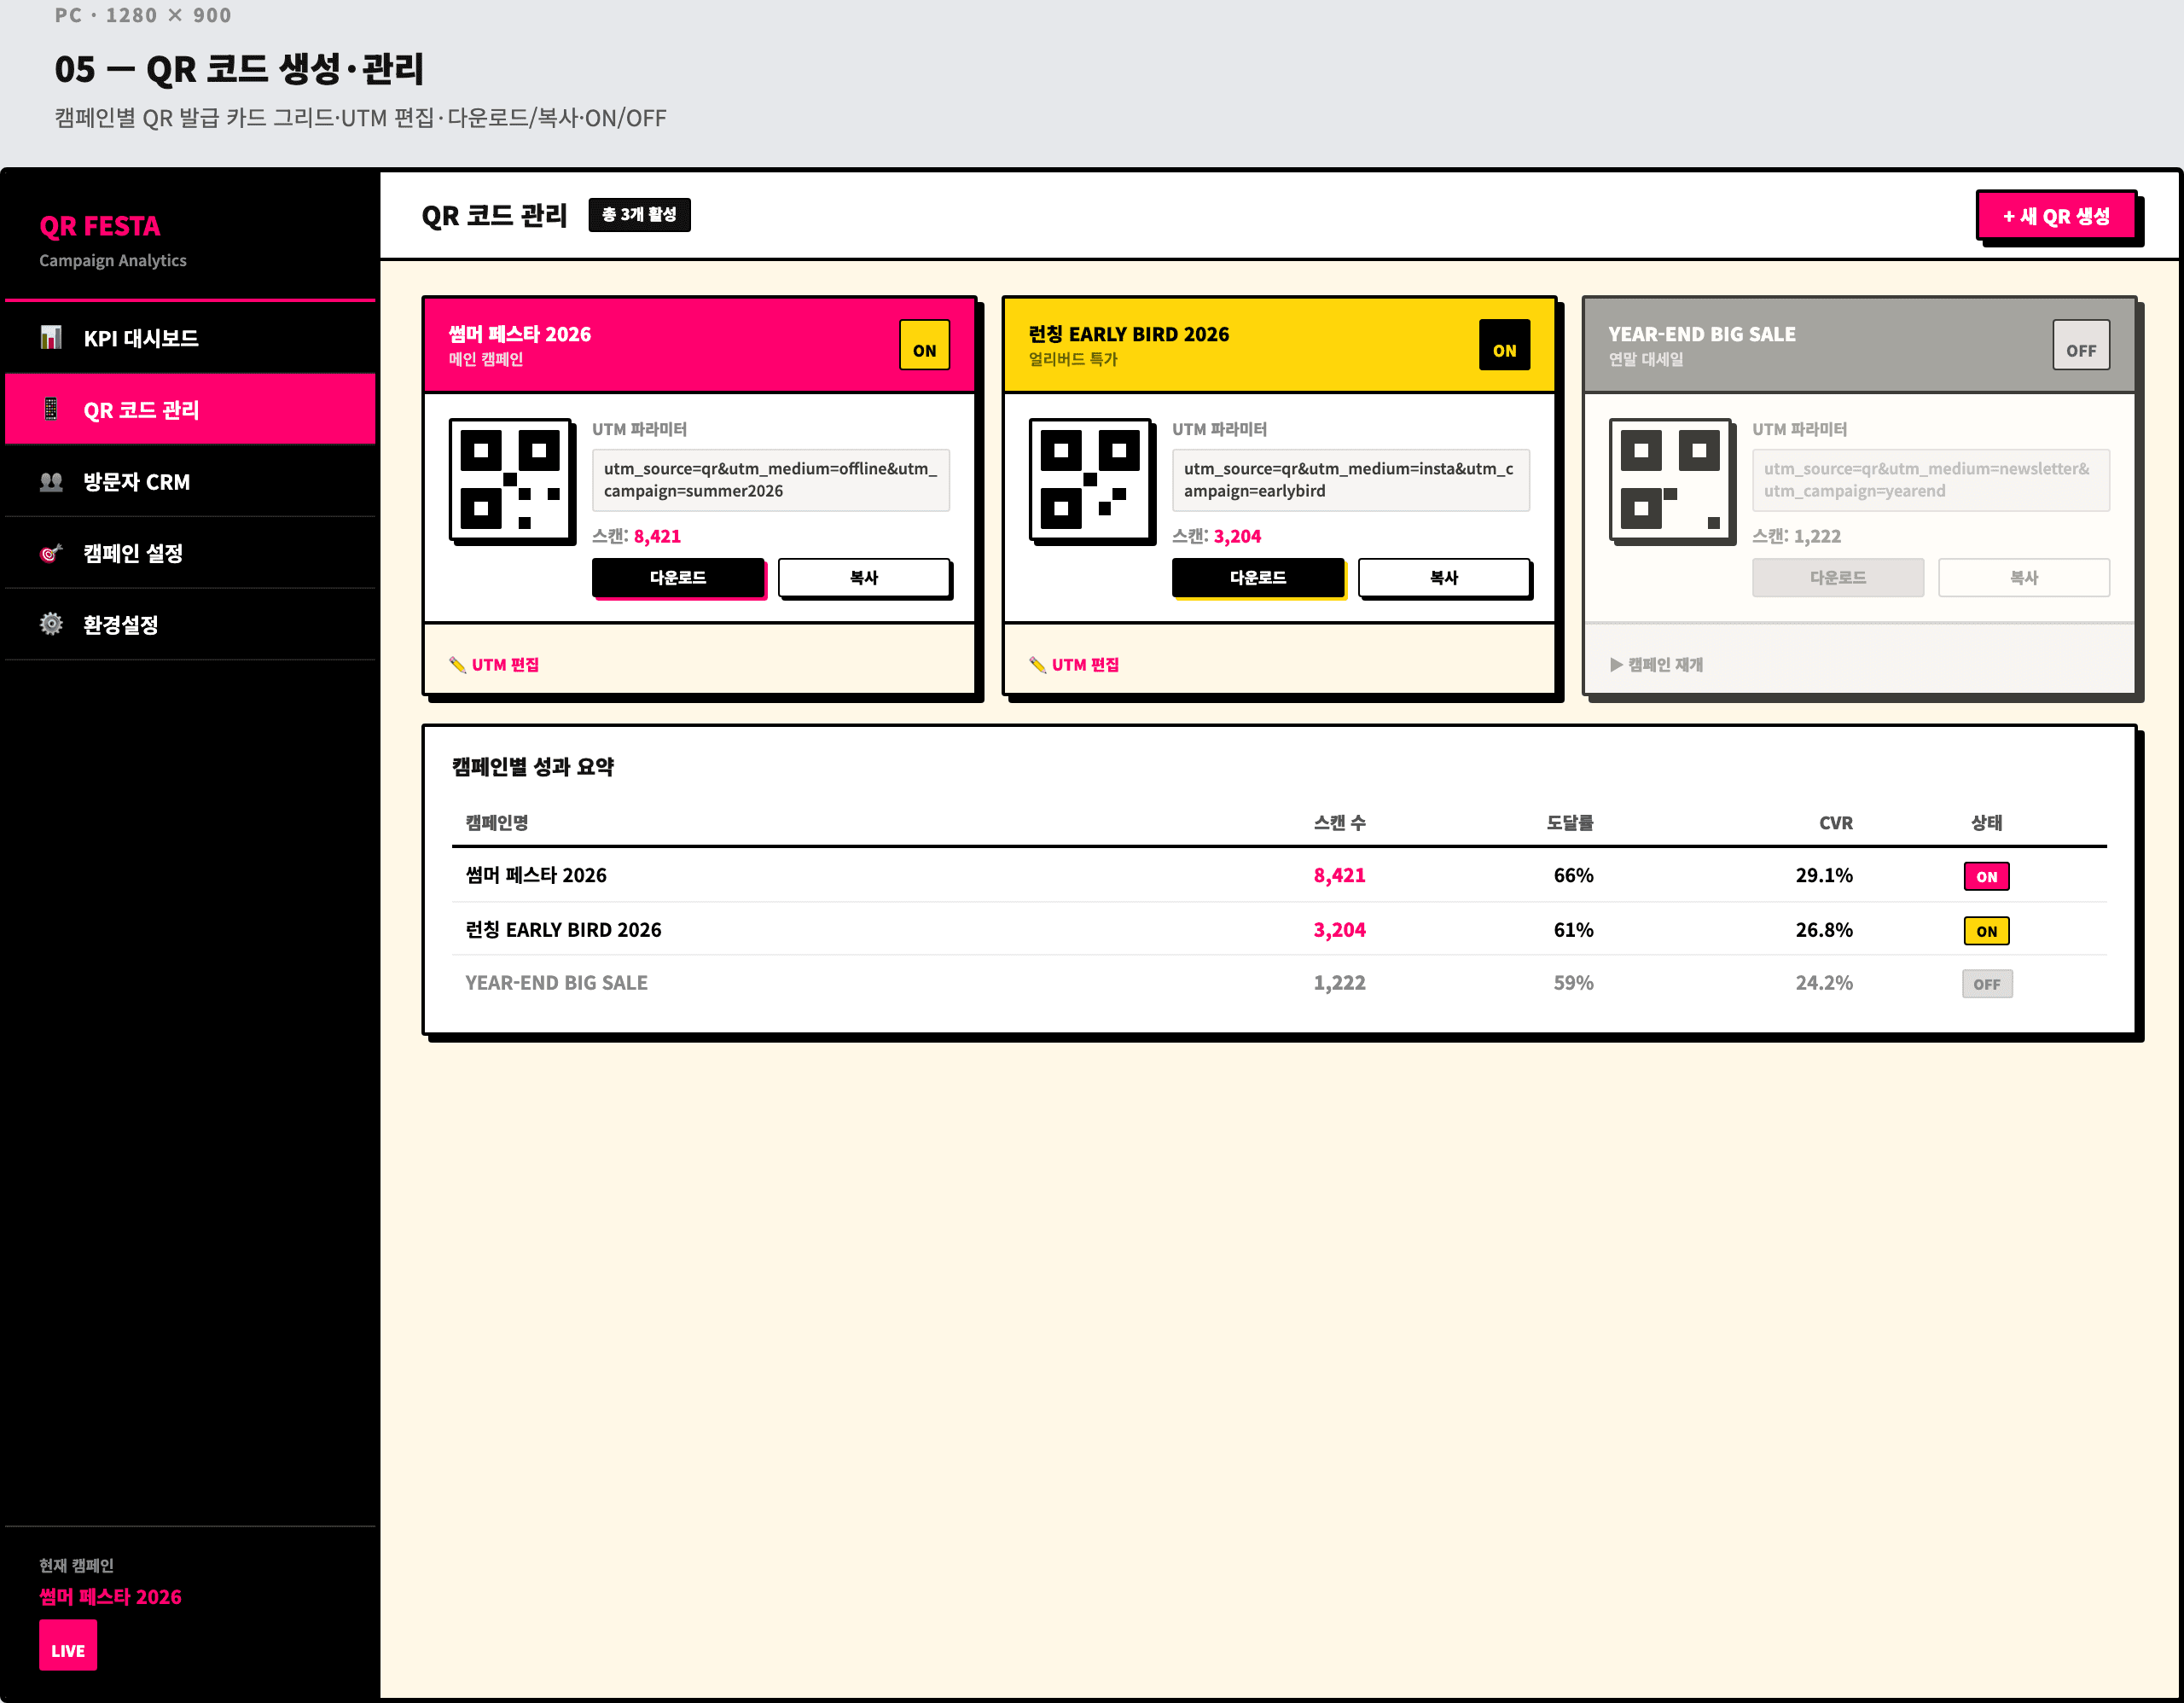This screenshot has width=2184, height=1703.
Task: Click 스캔 수 column header
Action: coord(1339,822)
